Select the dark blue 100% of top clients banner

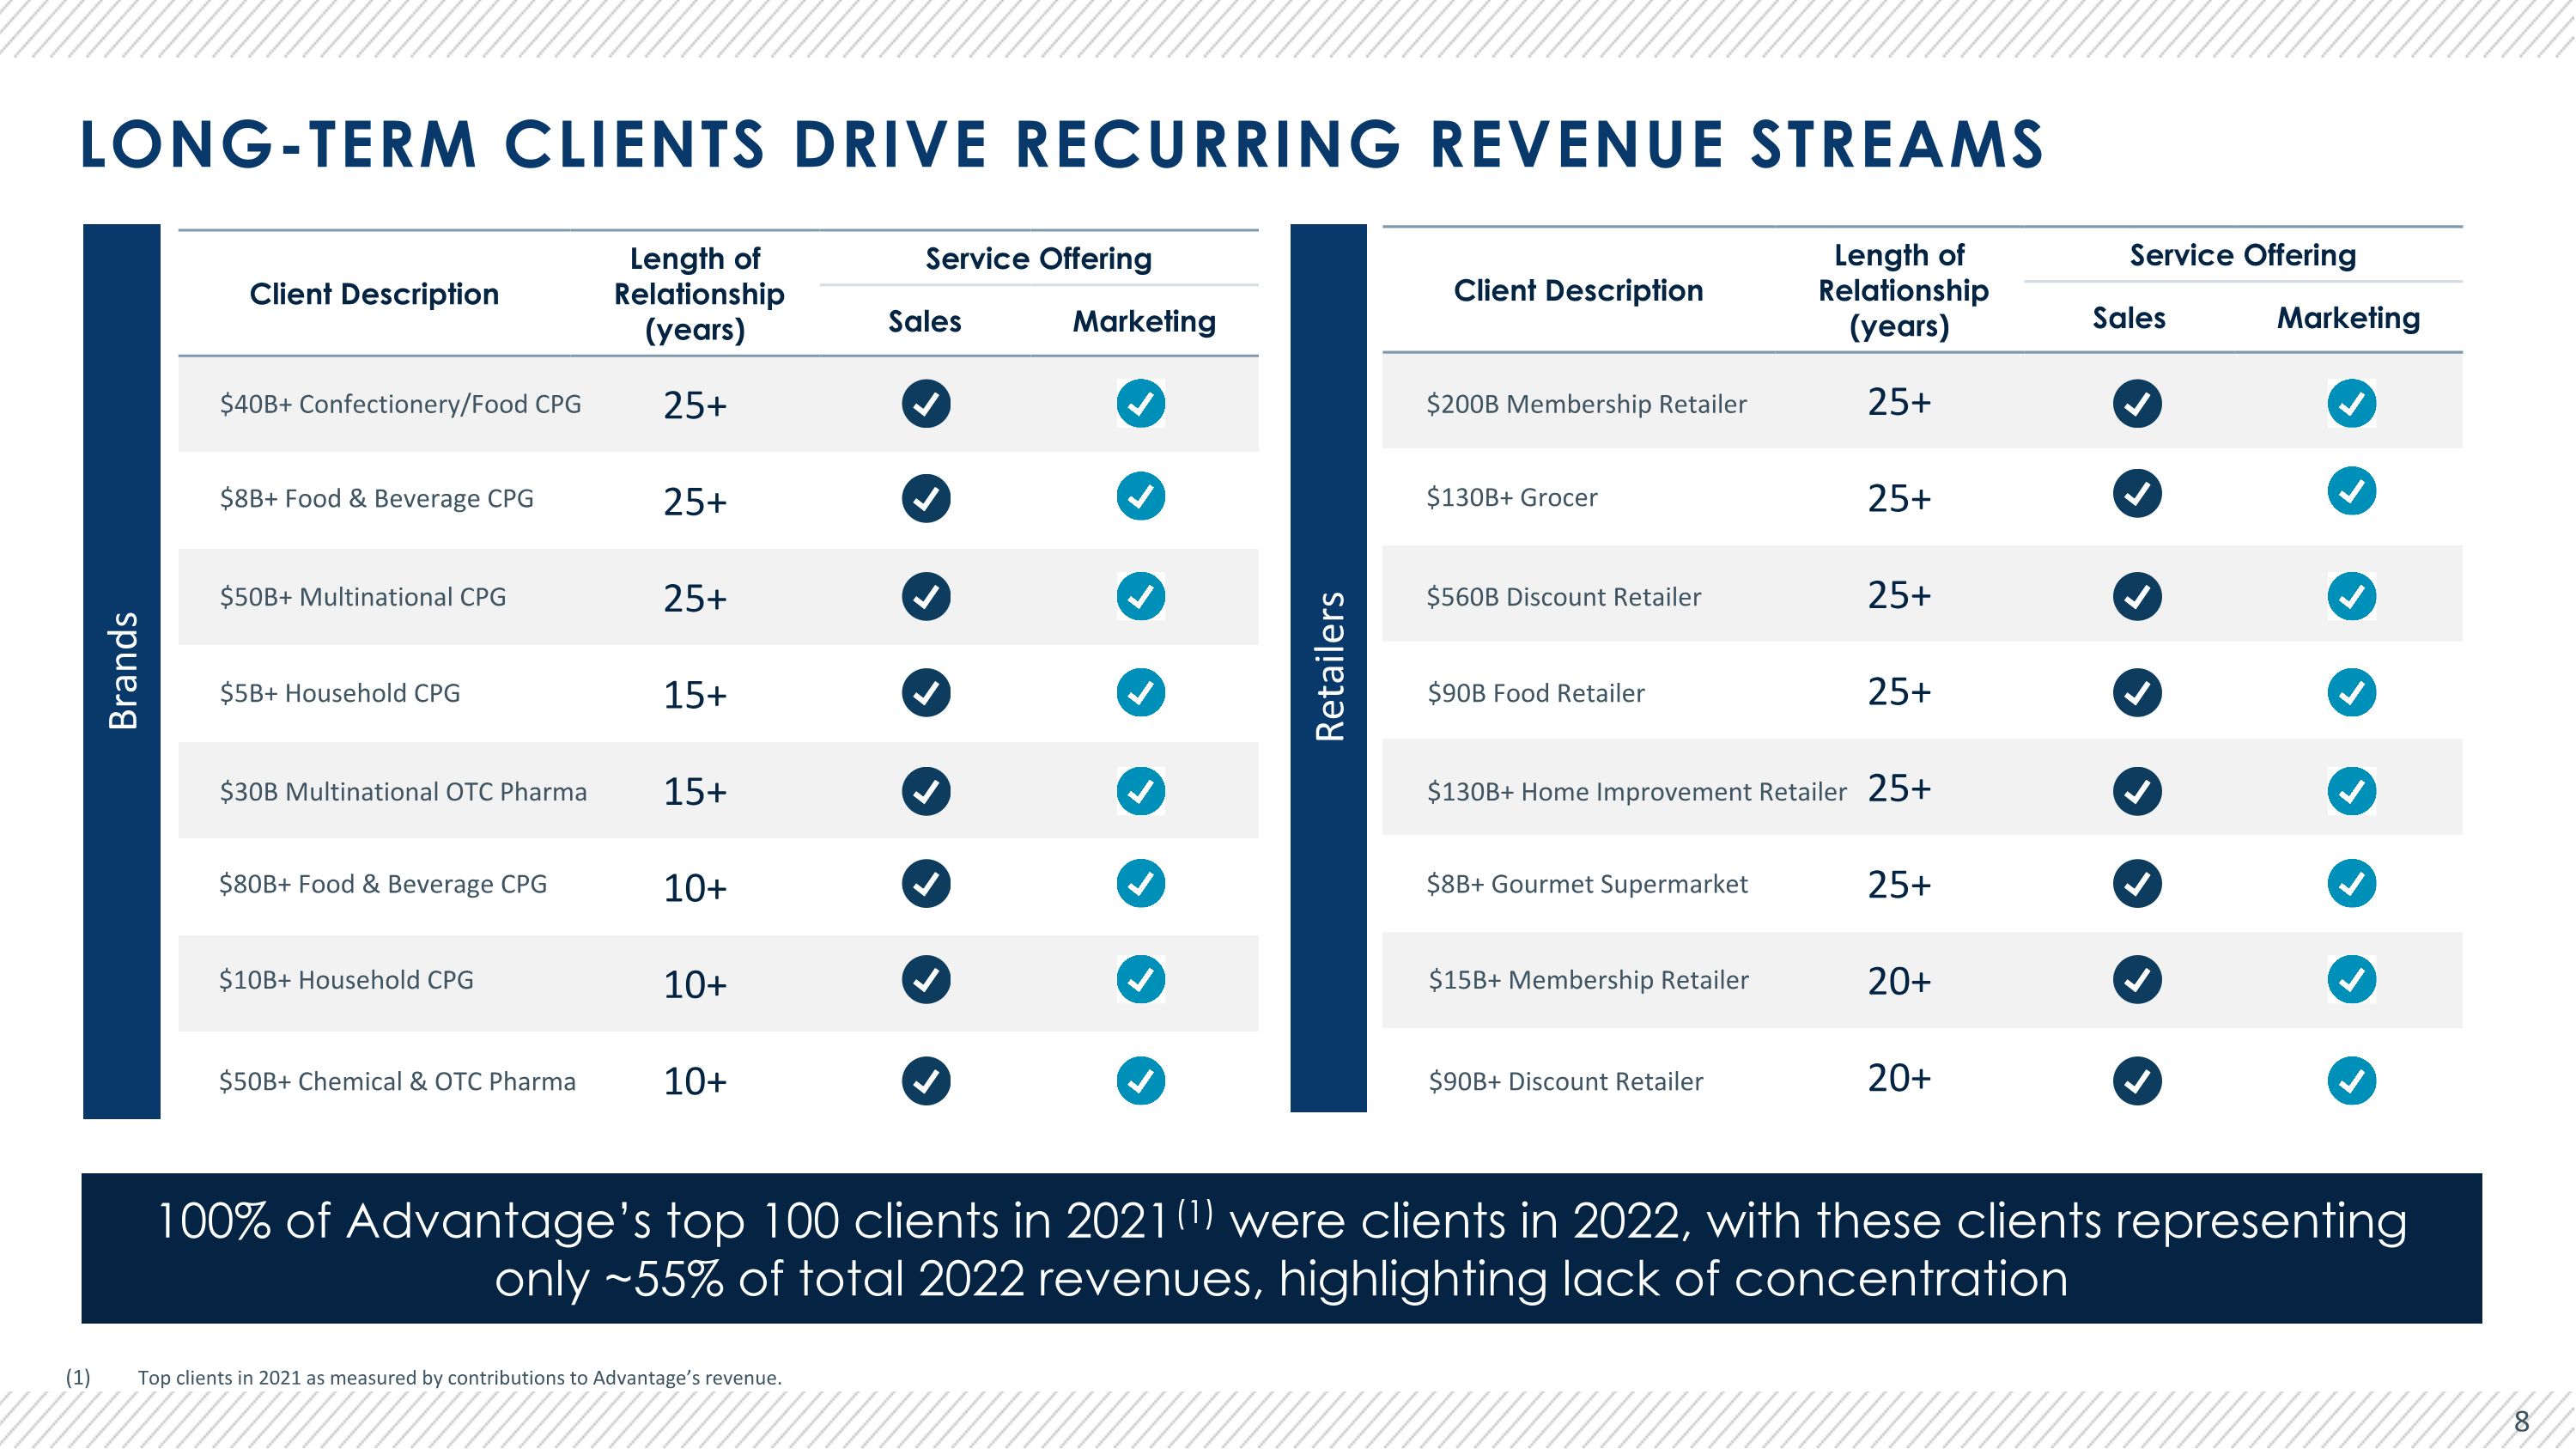pos(1282,1249)
